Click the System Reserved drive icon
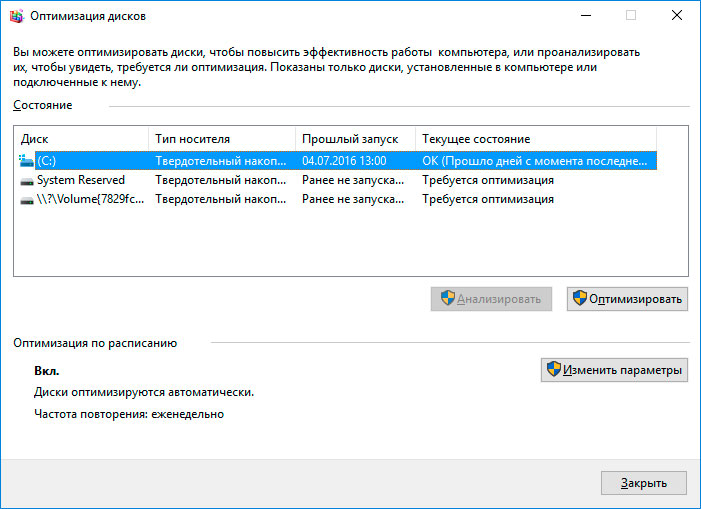Screen dimensions: 701x509 [27, 181]
